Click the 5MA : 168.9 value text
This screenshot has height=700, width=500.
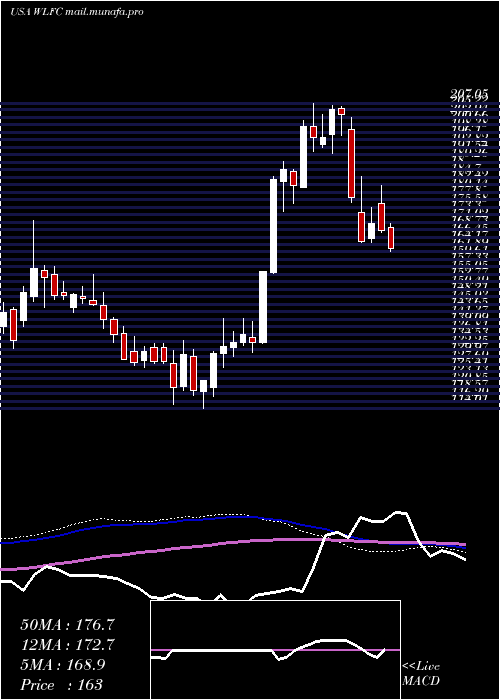[63, 665]
